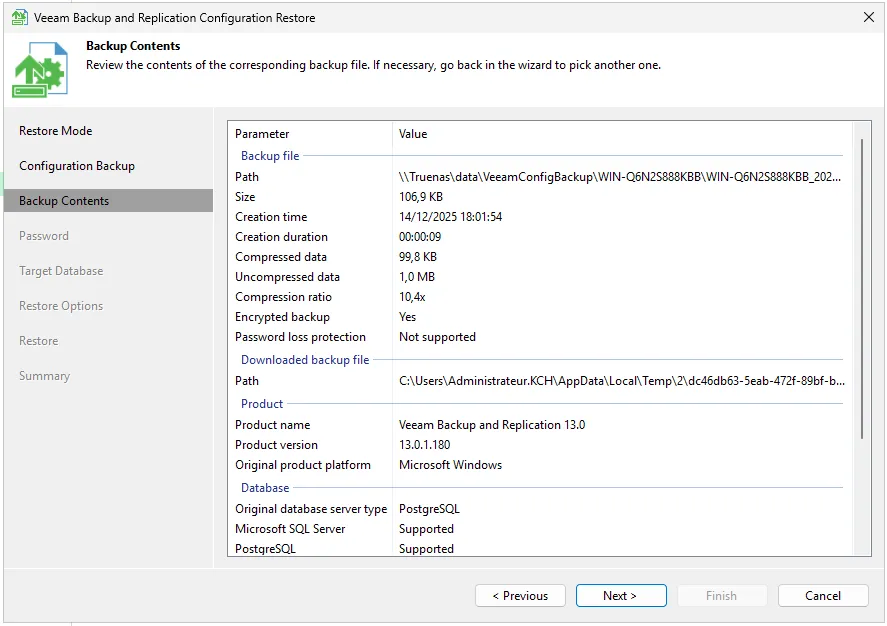
Task: Click the Product version row
Action: (540, 445)
